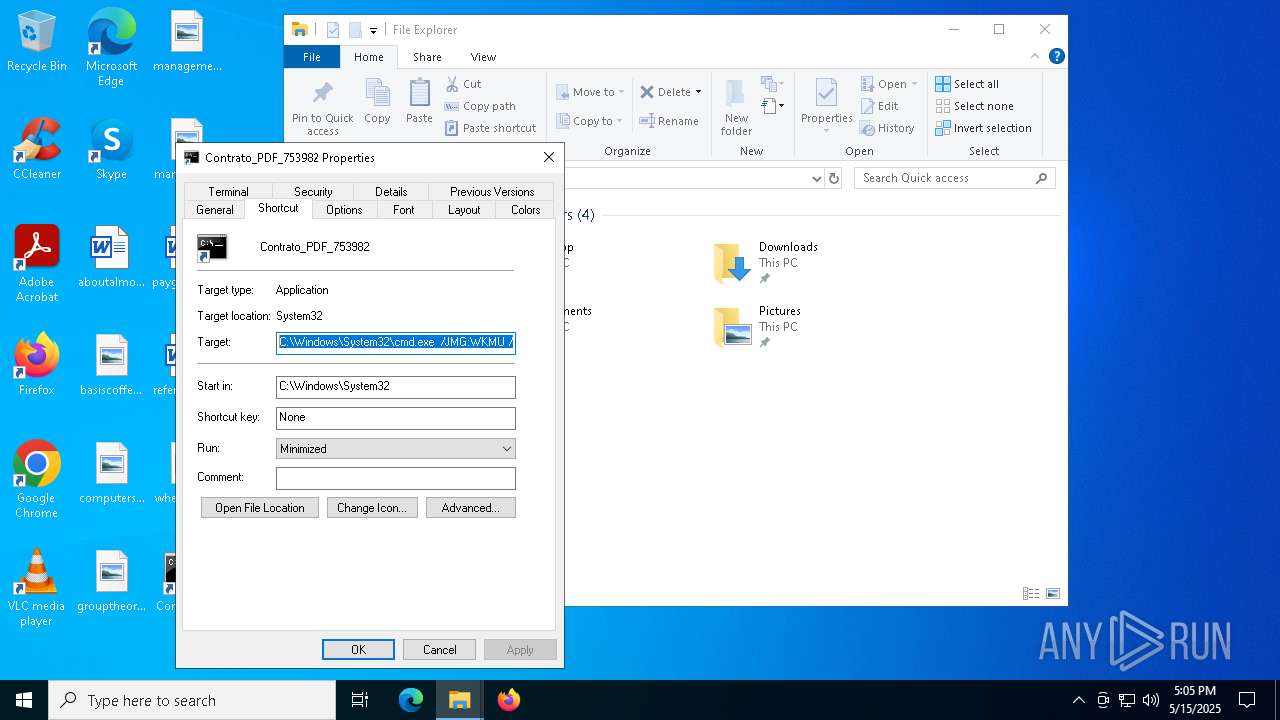1280x720 pixels.
Task: Click Paste shortcut in ribbon
Action: pos(491,128)
